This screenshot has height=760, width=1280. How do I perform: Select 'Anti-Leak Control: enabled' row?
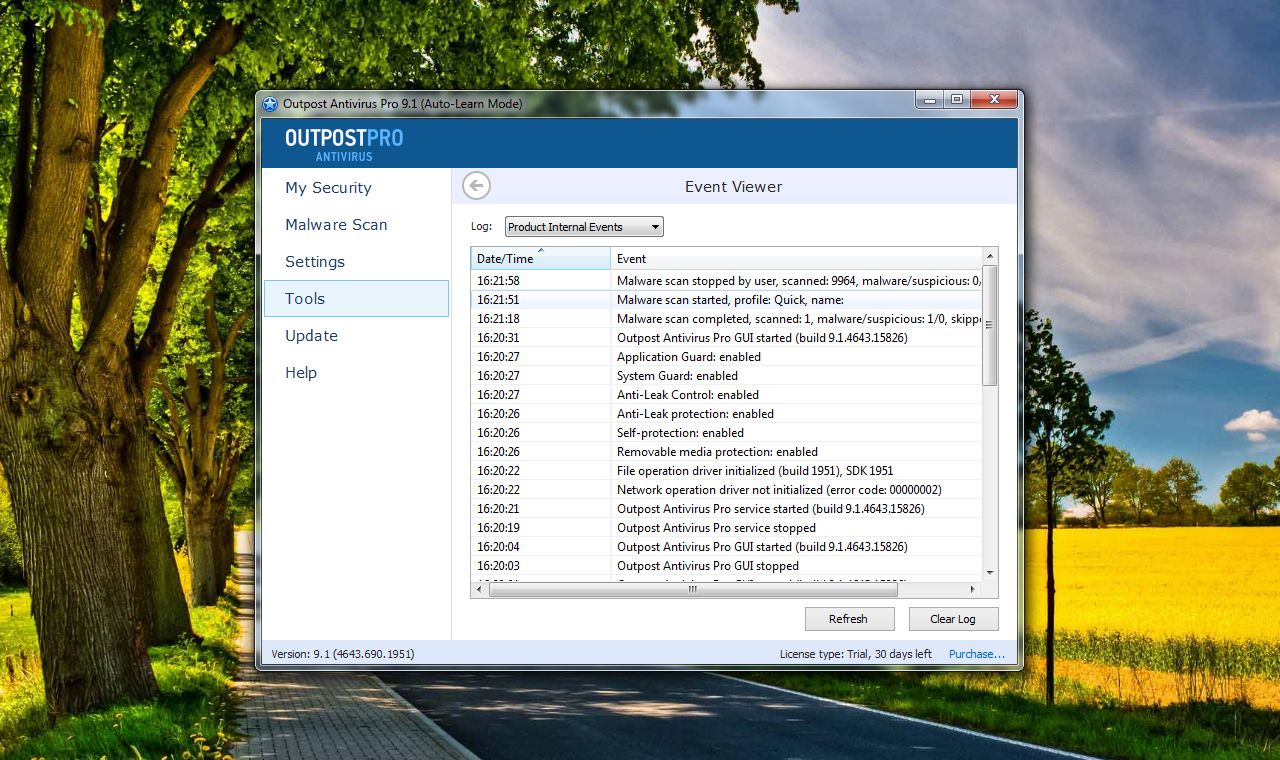coord(727,395)
